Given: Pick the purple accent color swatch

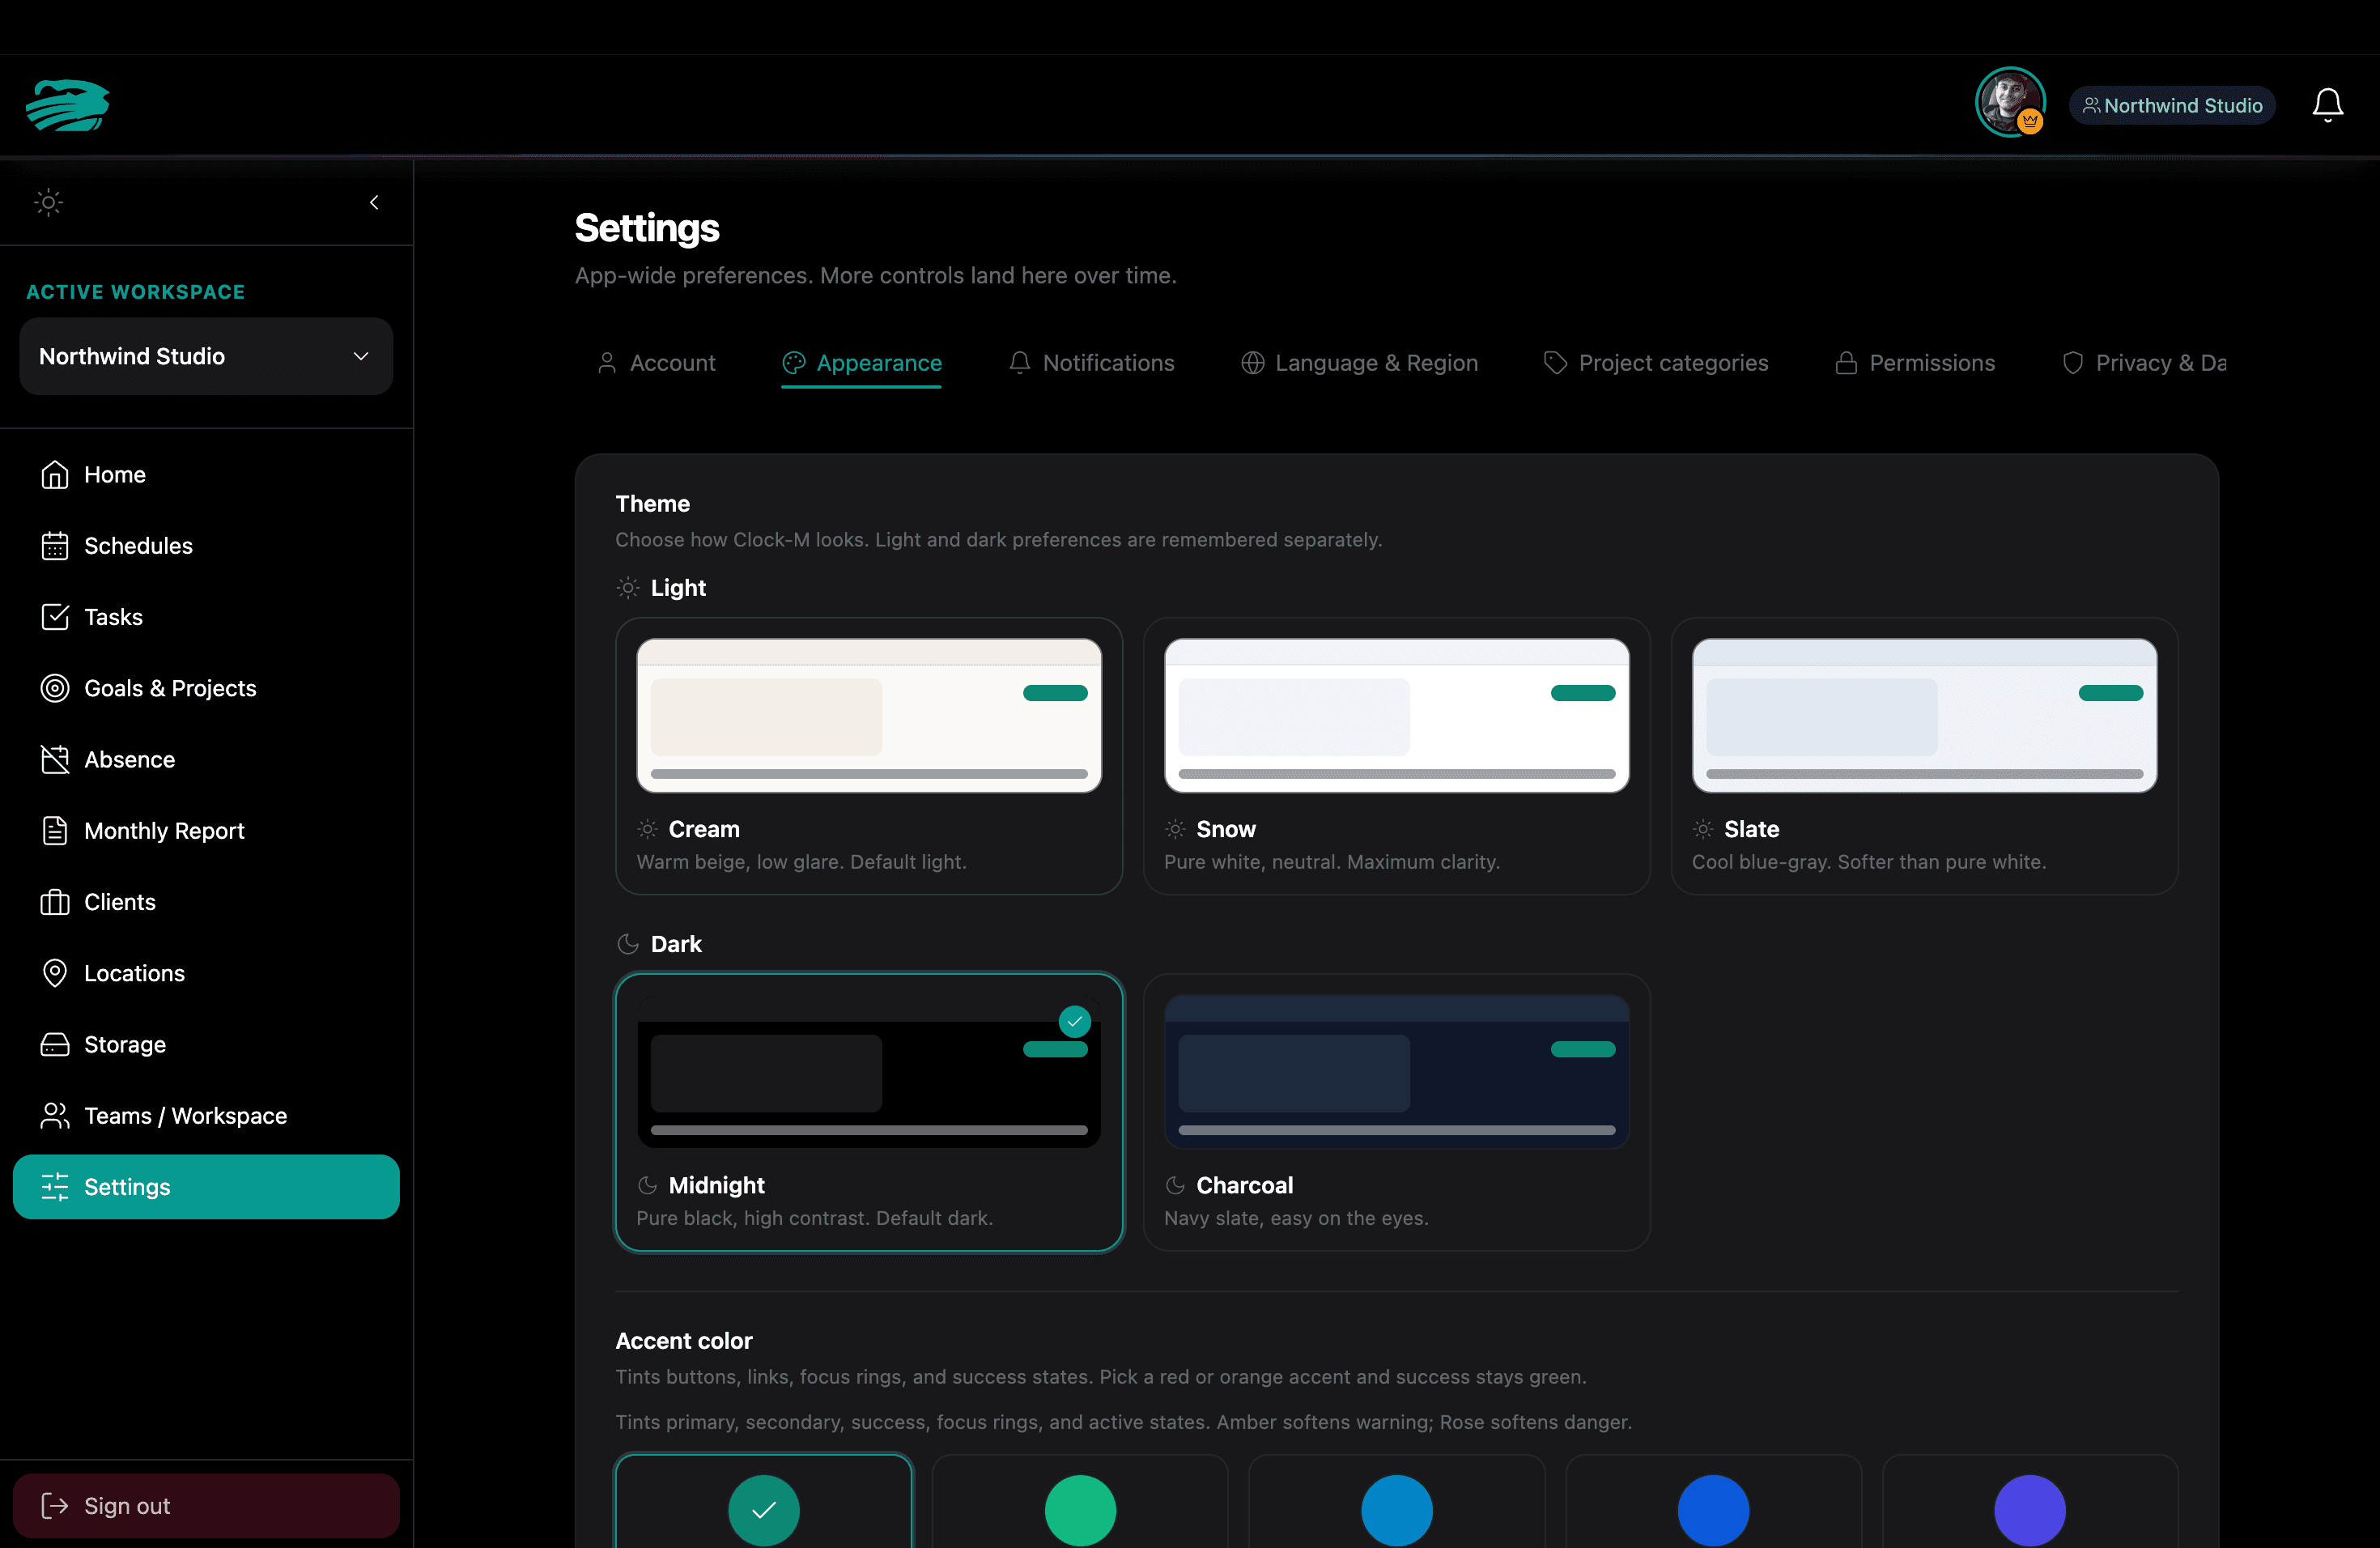Looking at the screenshot, I should (x=2029, y=1510).
